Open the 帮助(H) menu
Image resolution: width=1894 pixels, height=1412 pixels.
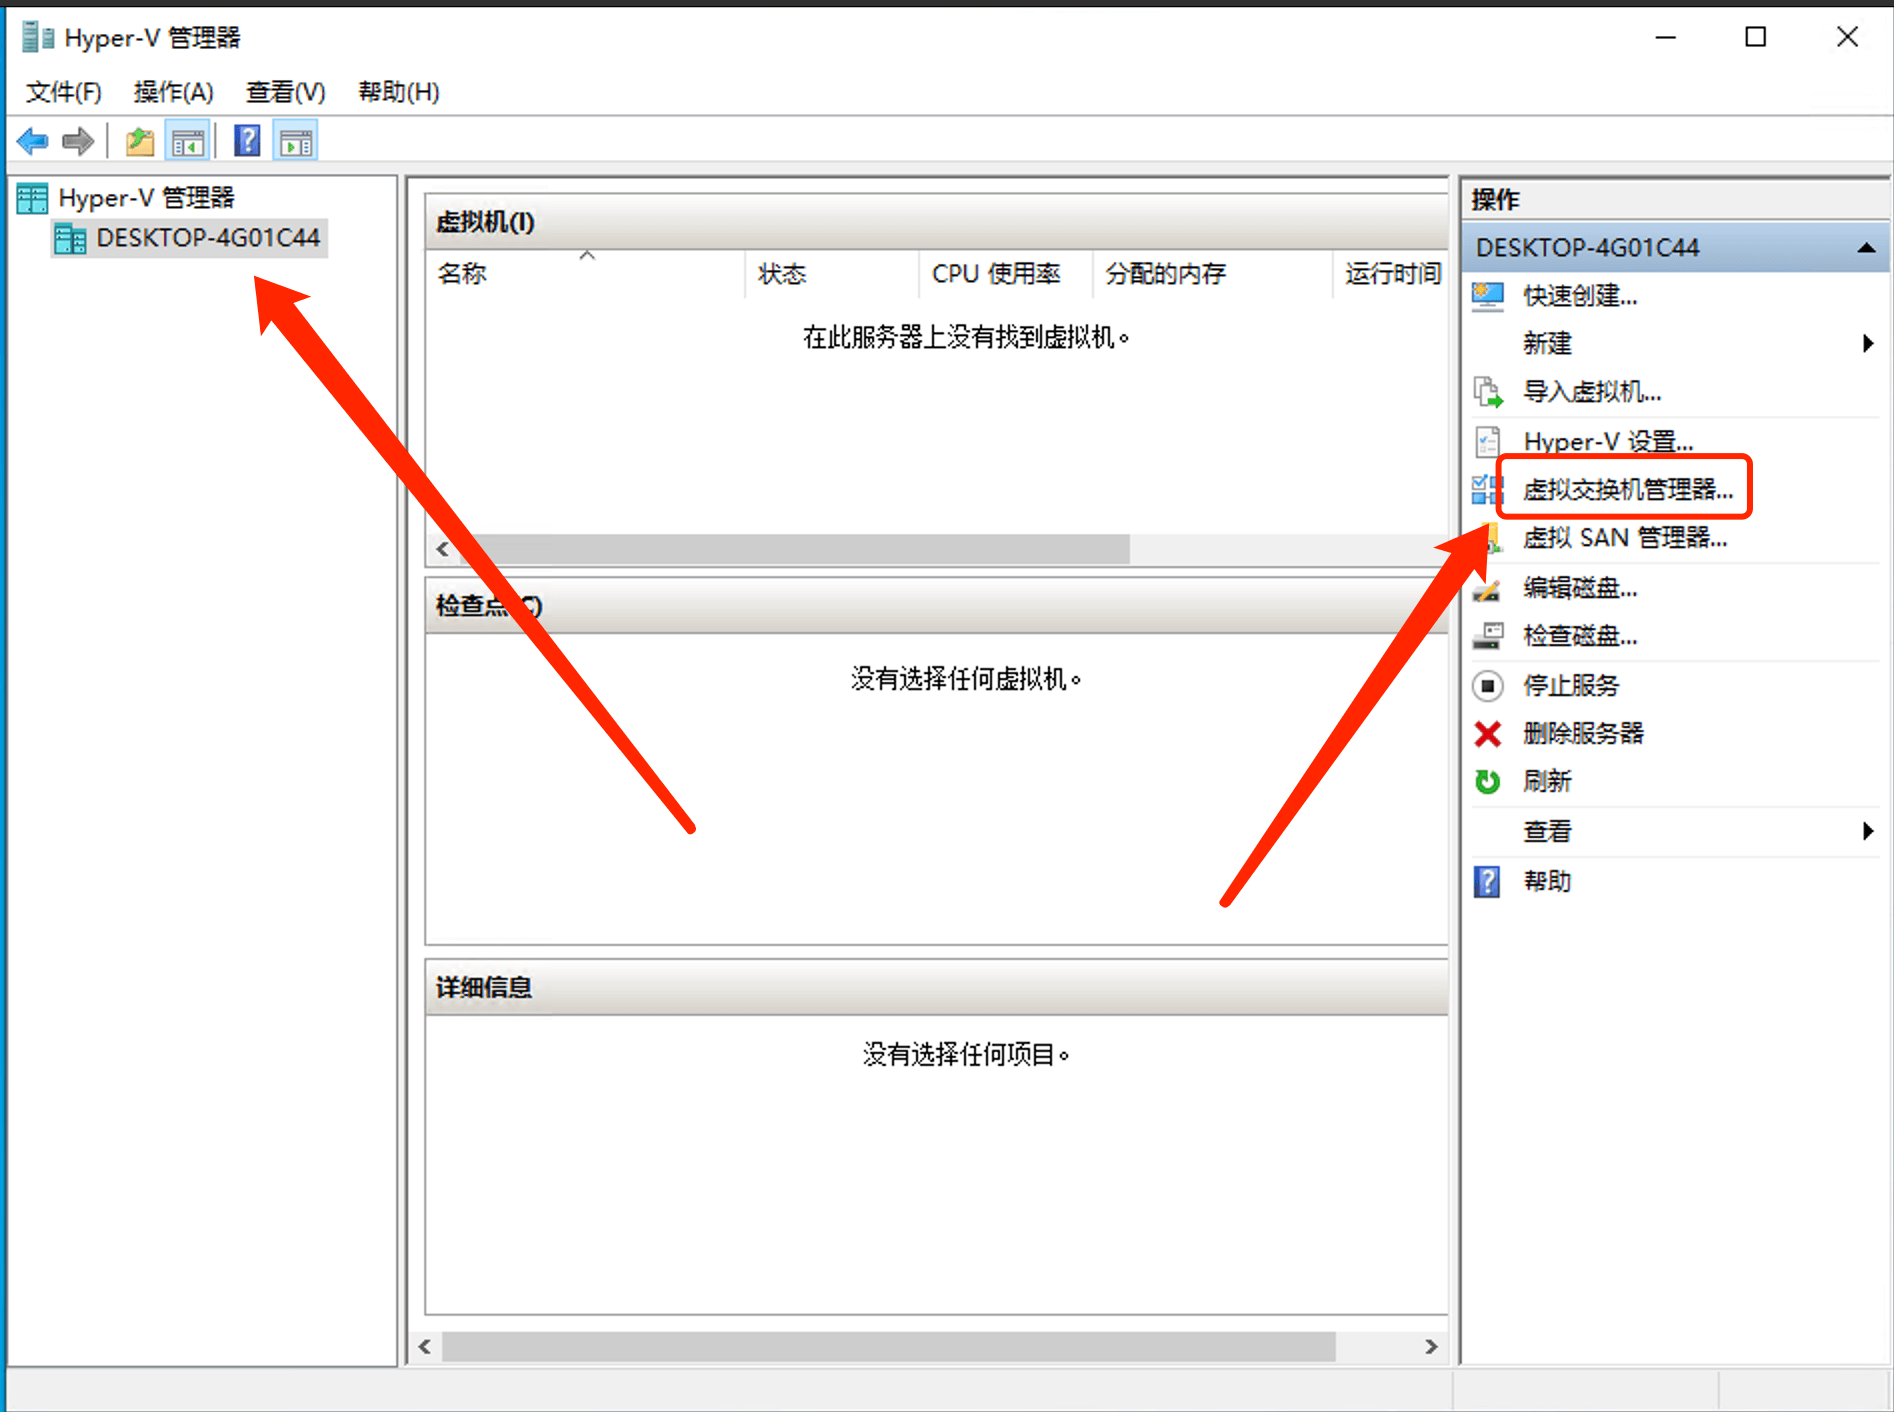click(x=399, y=92)
